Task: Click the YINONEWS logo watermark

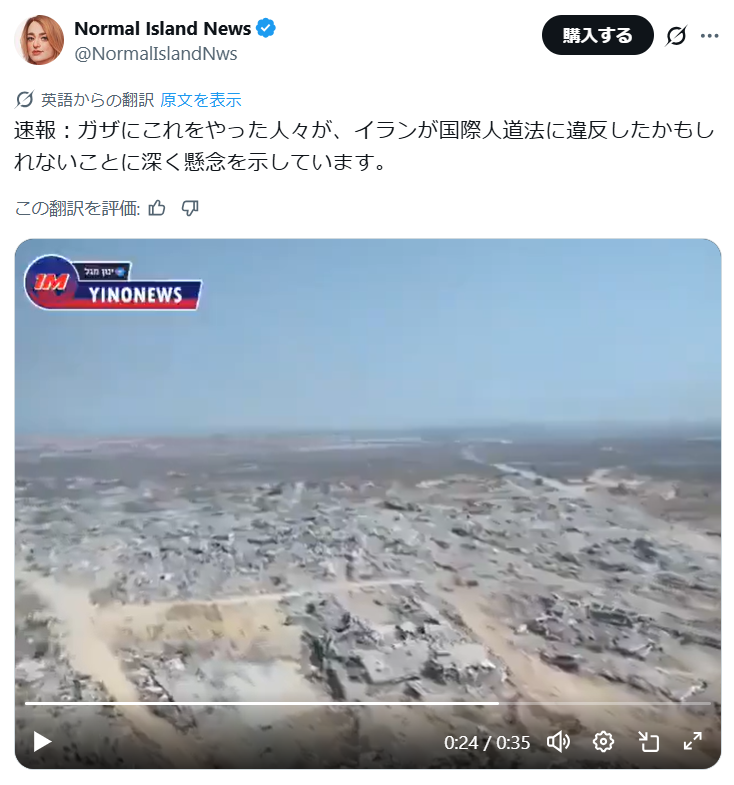Action: pos(113,283)
